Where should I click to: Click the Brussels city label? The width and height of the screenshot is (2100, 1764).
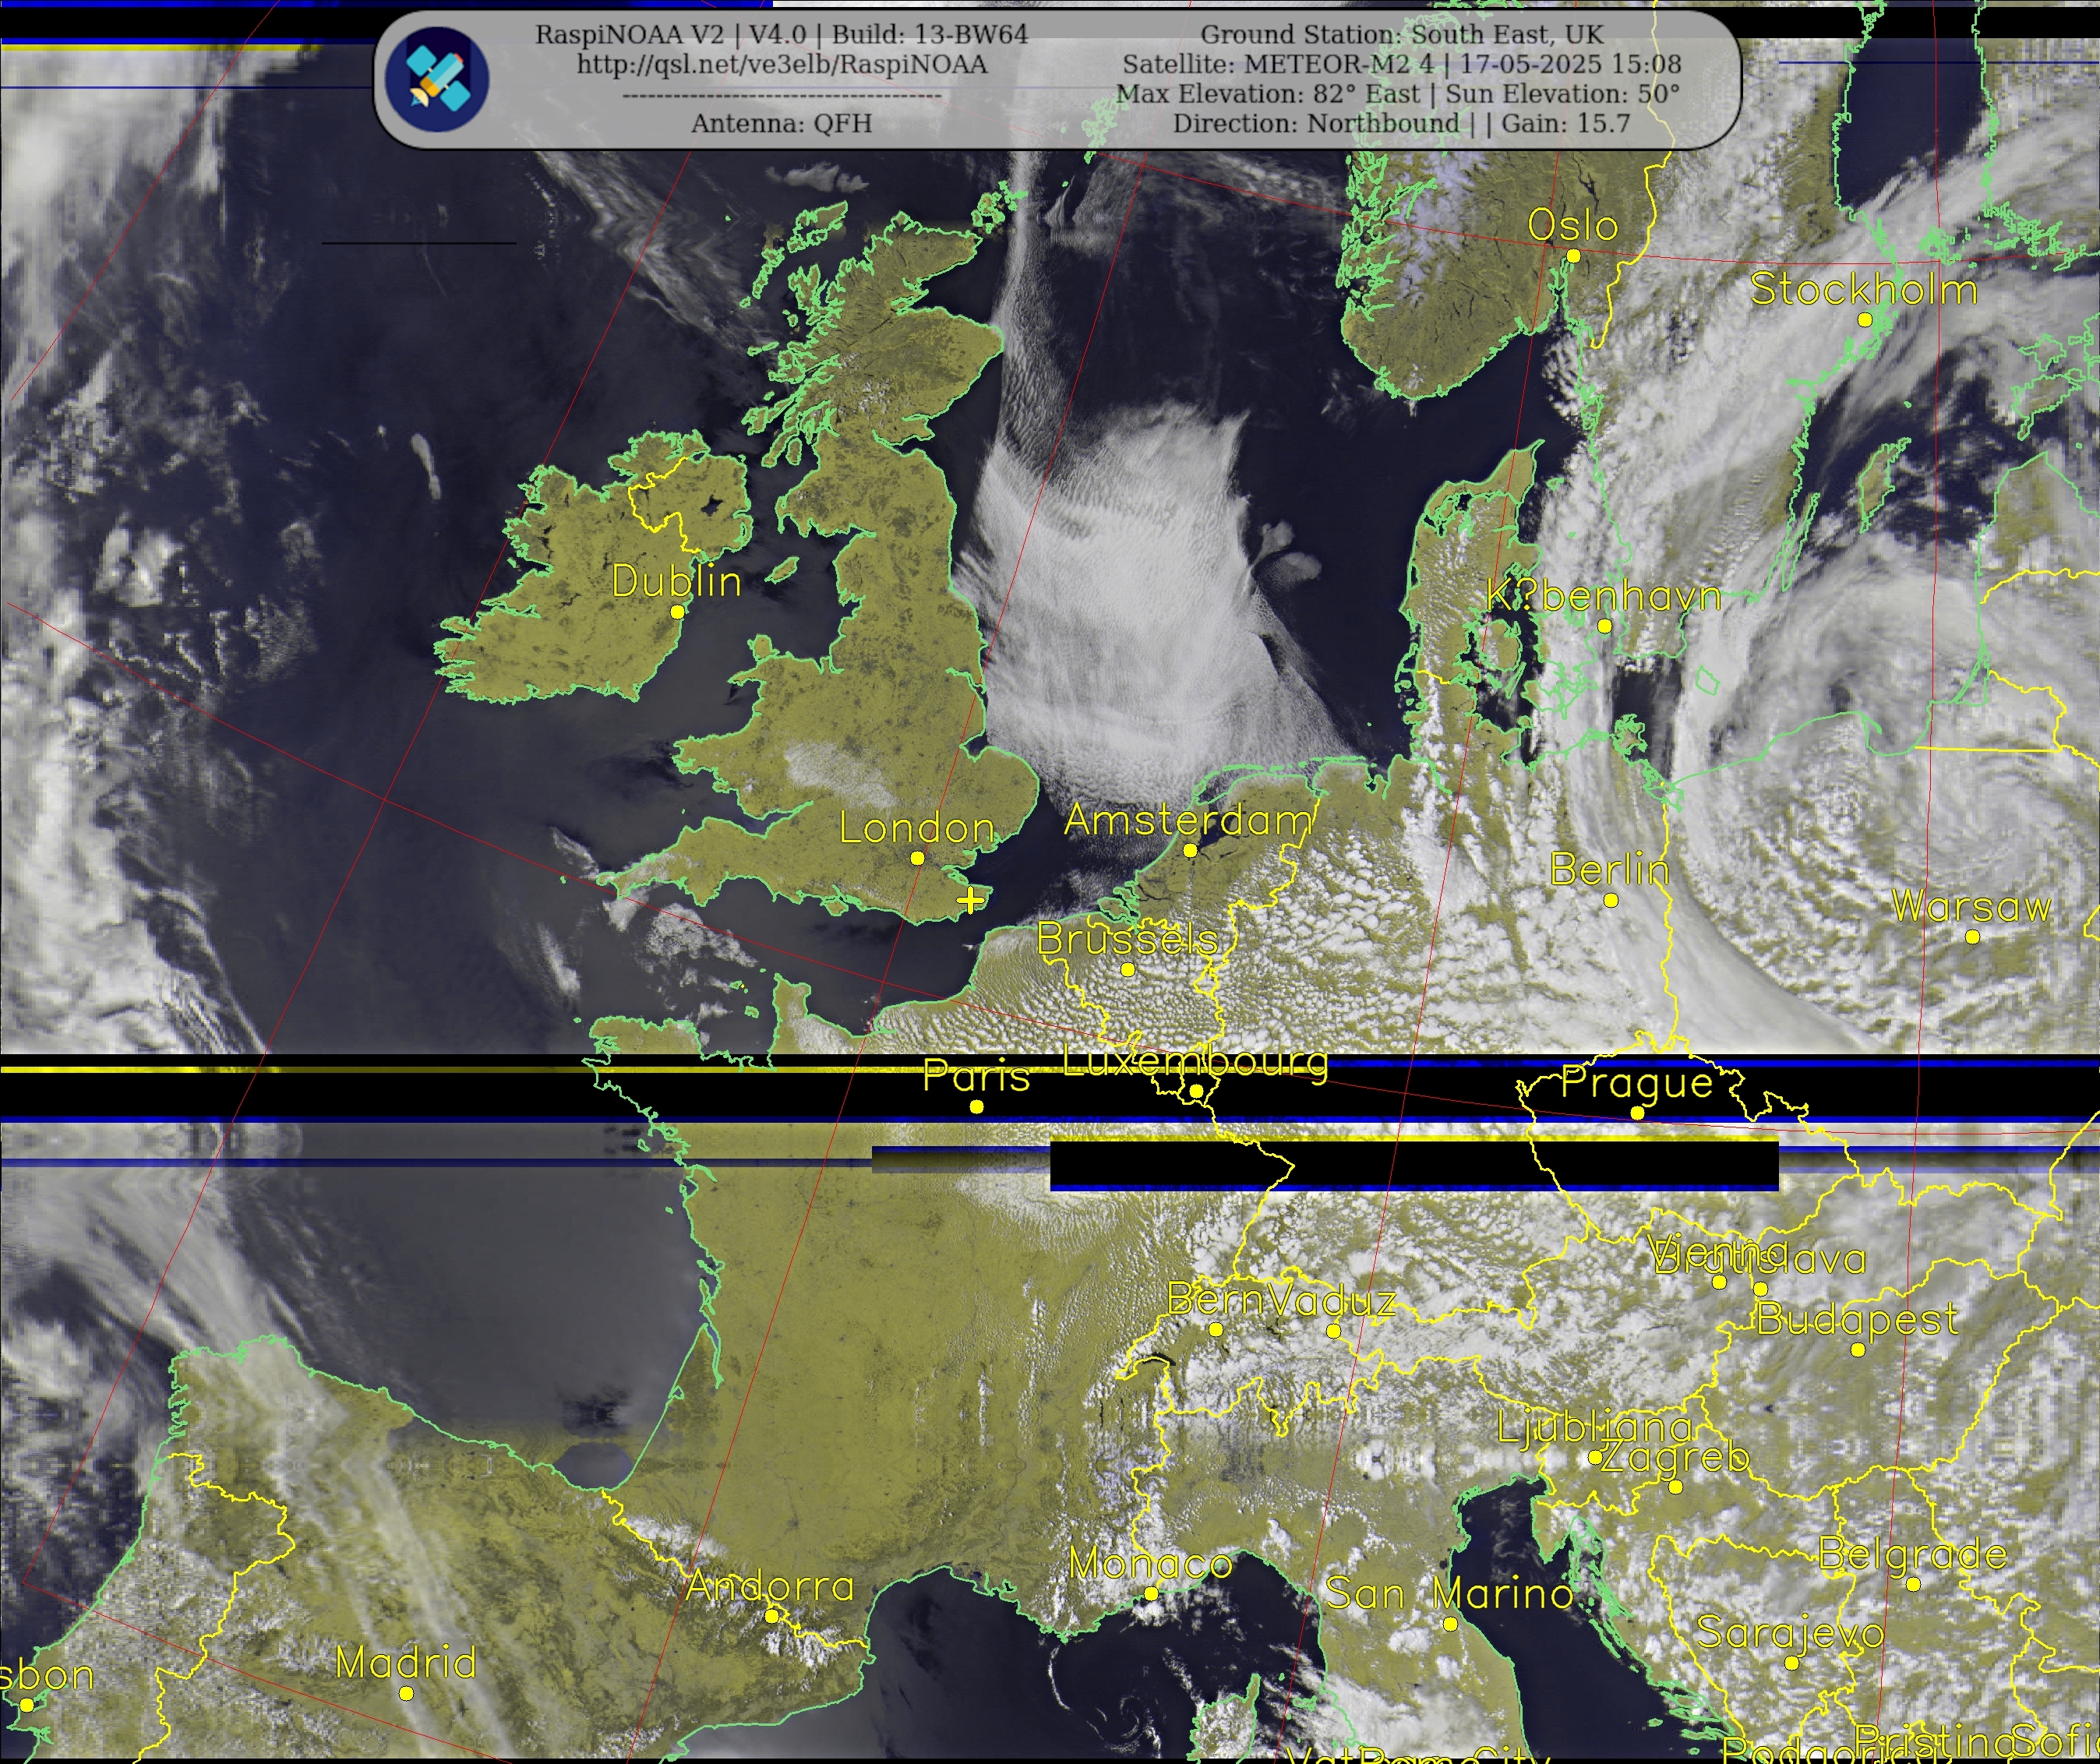[1127, 939]
